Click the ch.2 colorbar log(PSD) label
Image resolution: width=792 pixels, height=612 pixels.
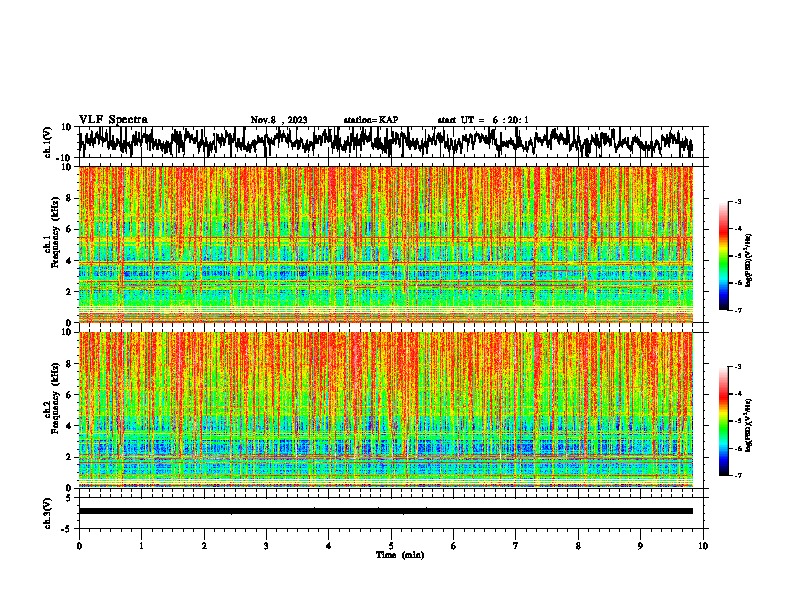(749, 425)
